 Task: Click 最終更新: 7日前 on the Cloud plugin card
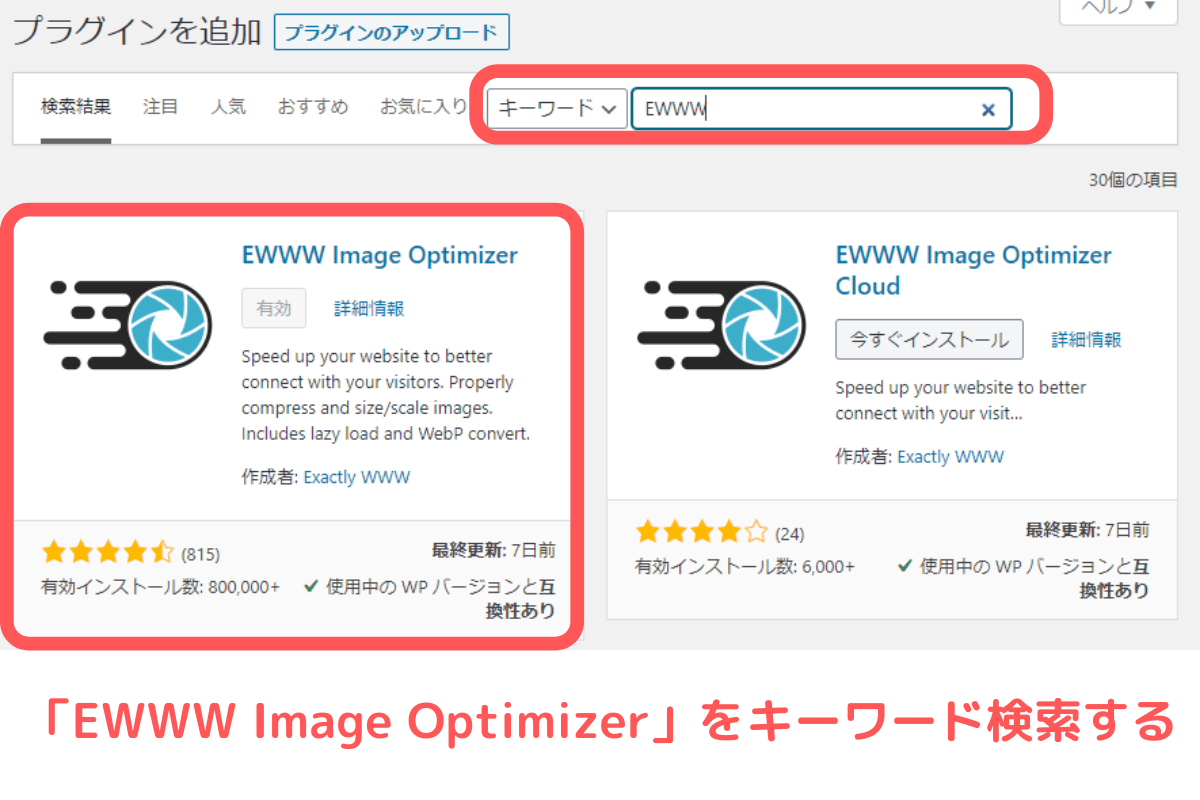click(x=1087, y=530)
